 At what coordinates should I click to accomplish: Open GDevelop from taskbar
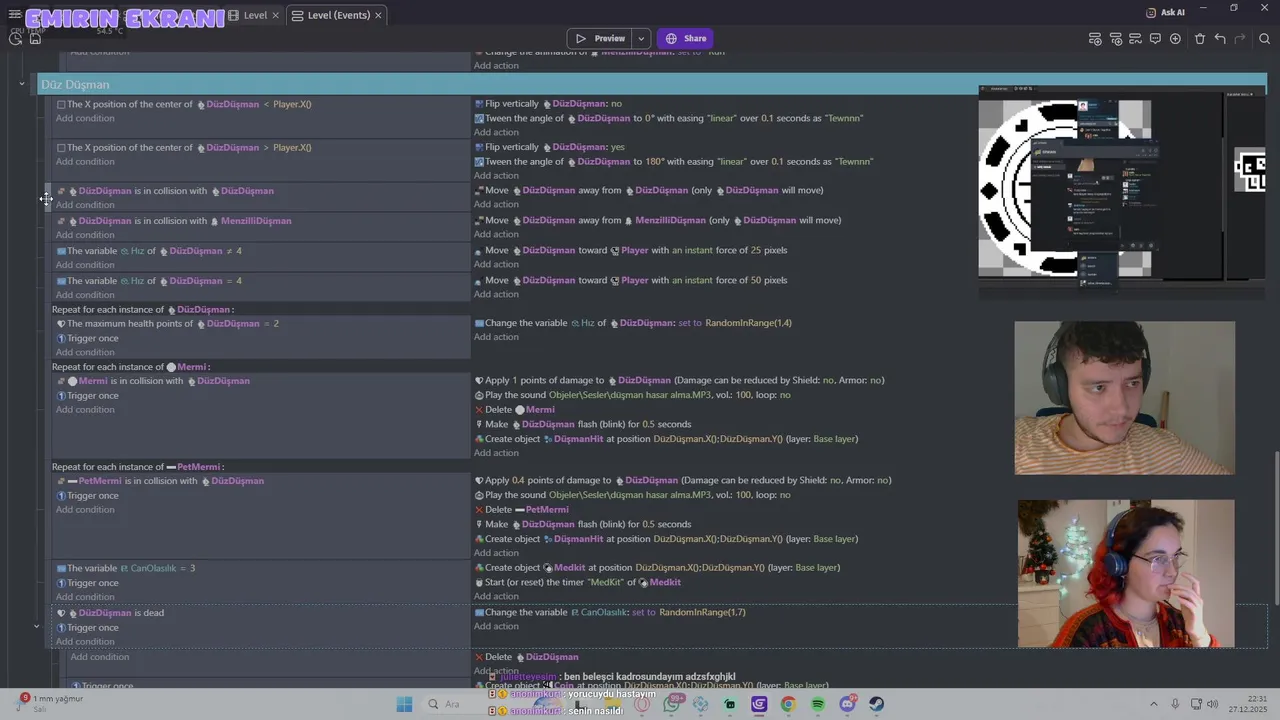pyautogui.click(x=759, y=704)
